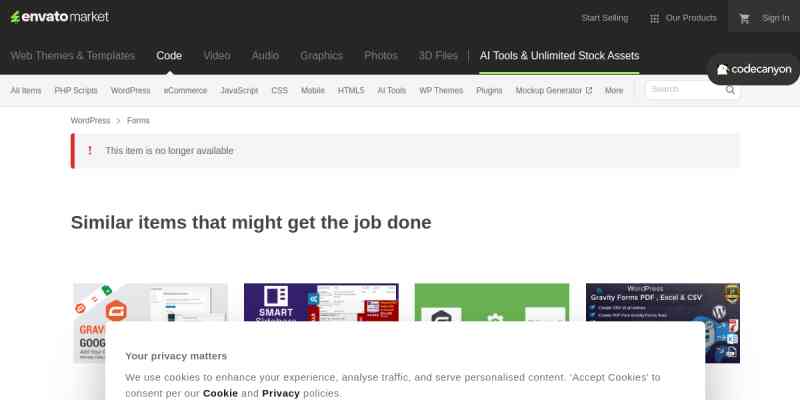
Task: Click the CodeCanyon badge logo
Action: click(755, 69)
